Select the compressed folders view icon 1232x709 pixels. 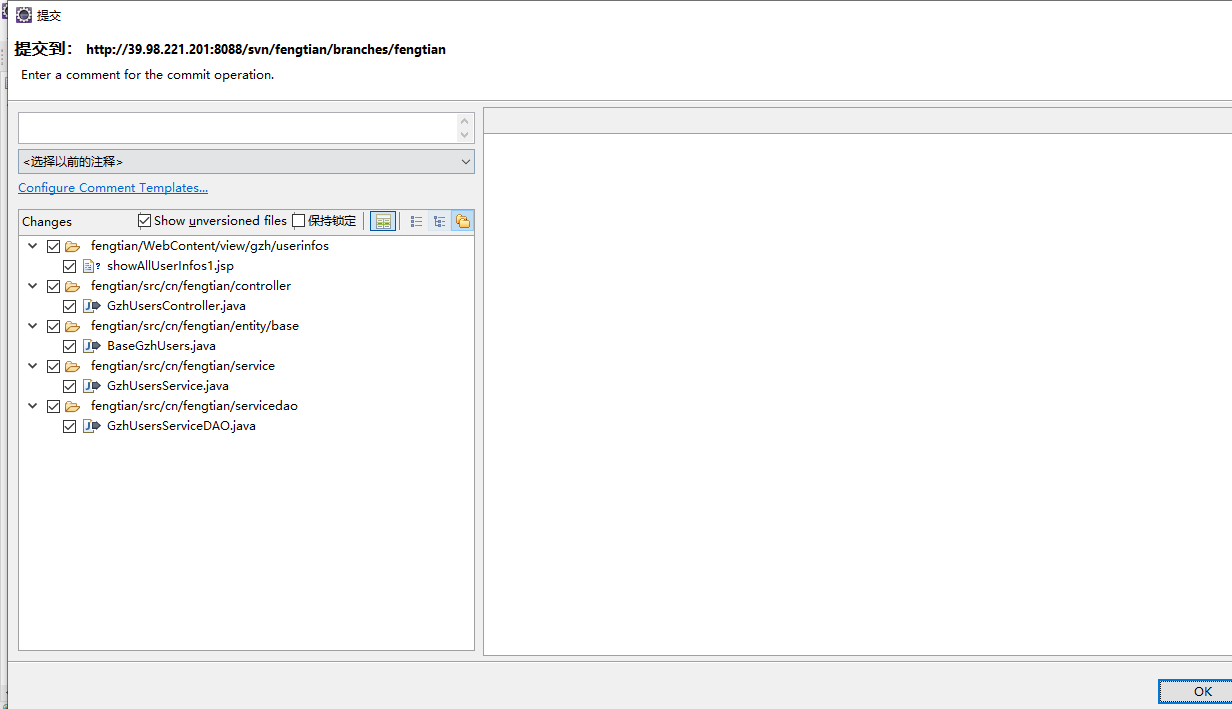click(x=462, y=221)
